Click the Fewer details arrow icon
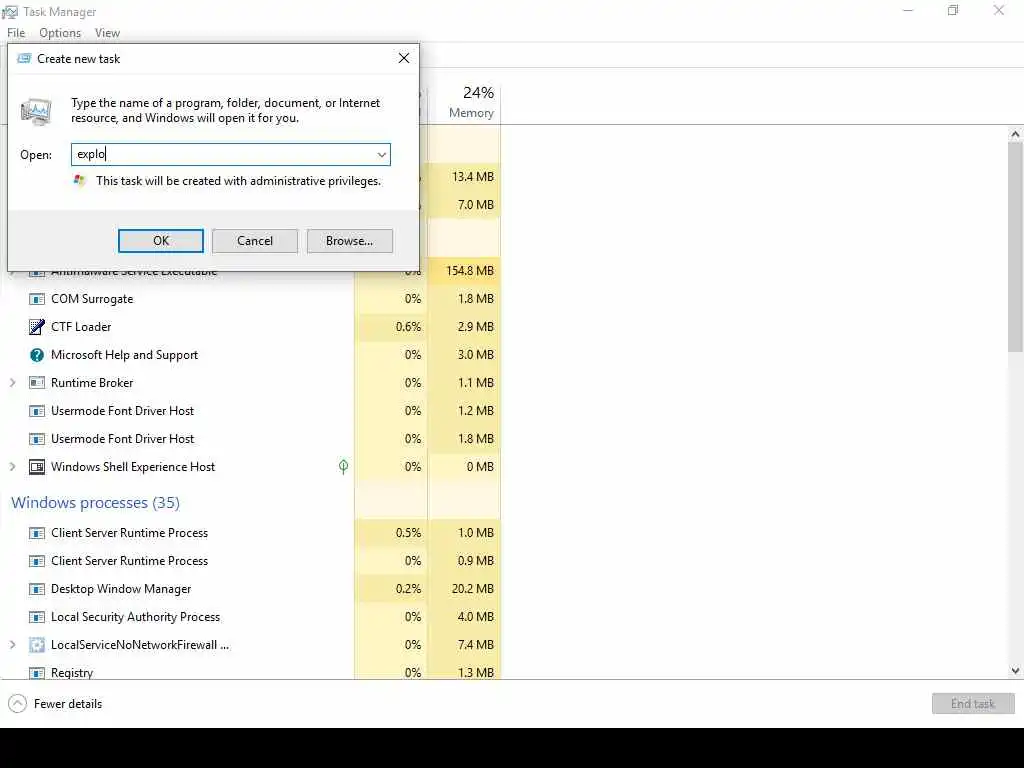The image size is (1024, 768). [18, 703]
